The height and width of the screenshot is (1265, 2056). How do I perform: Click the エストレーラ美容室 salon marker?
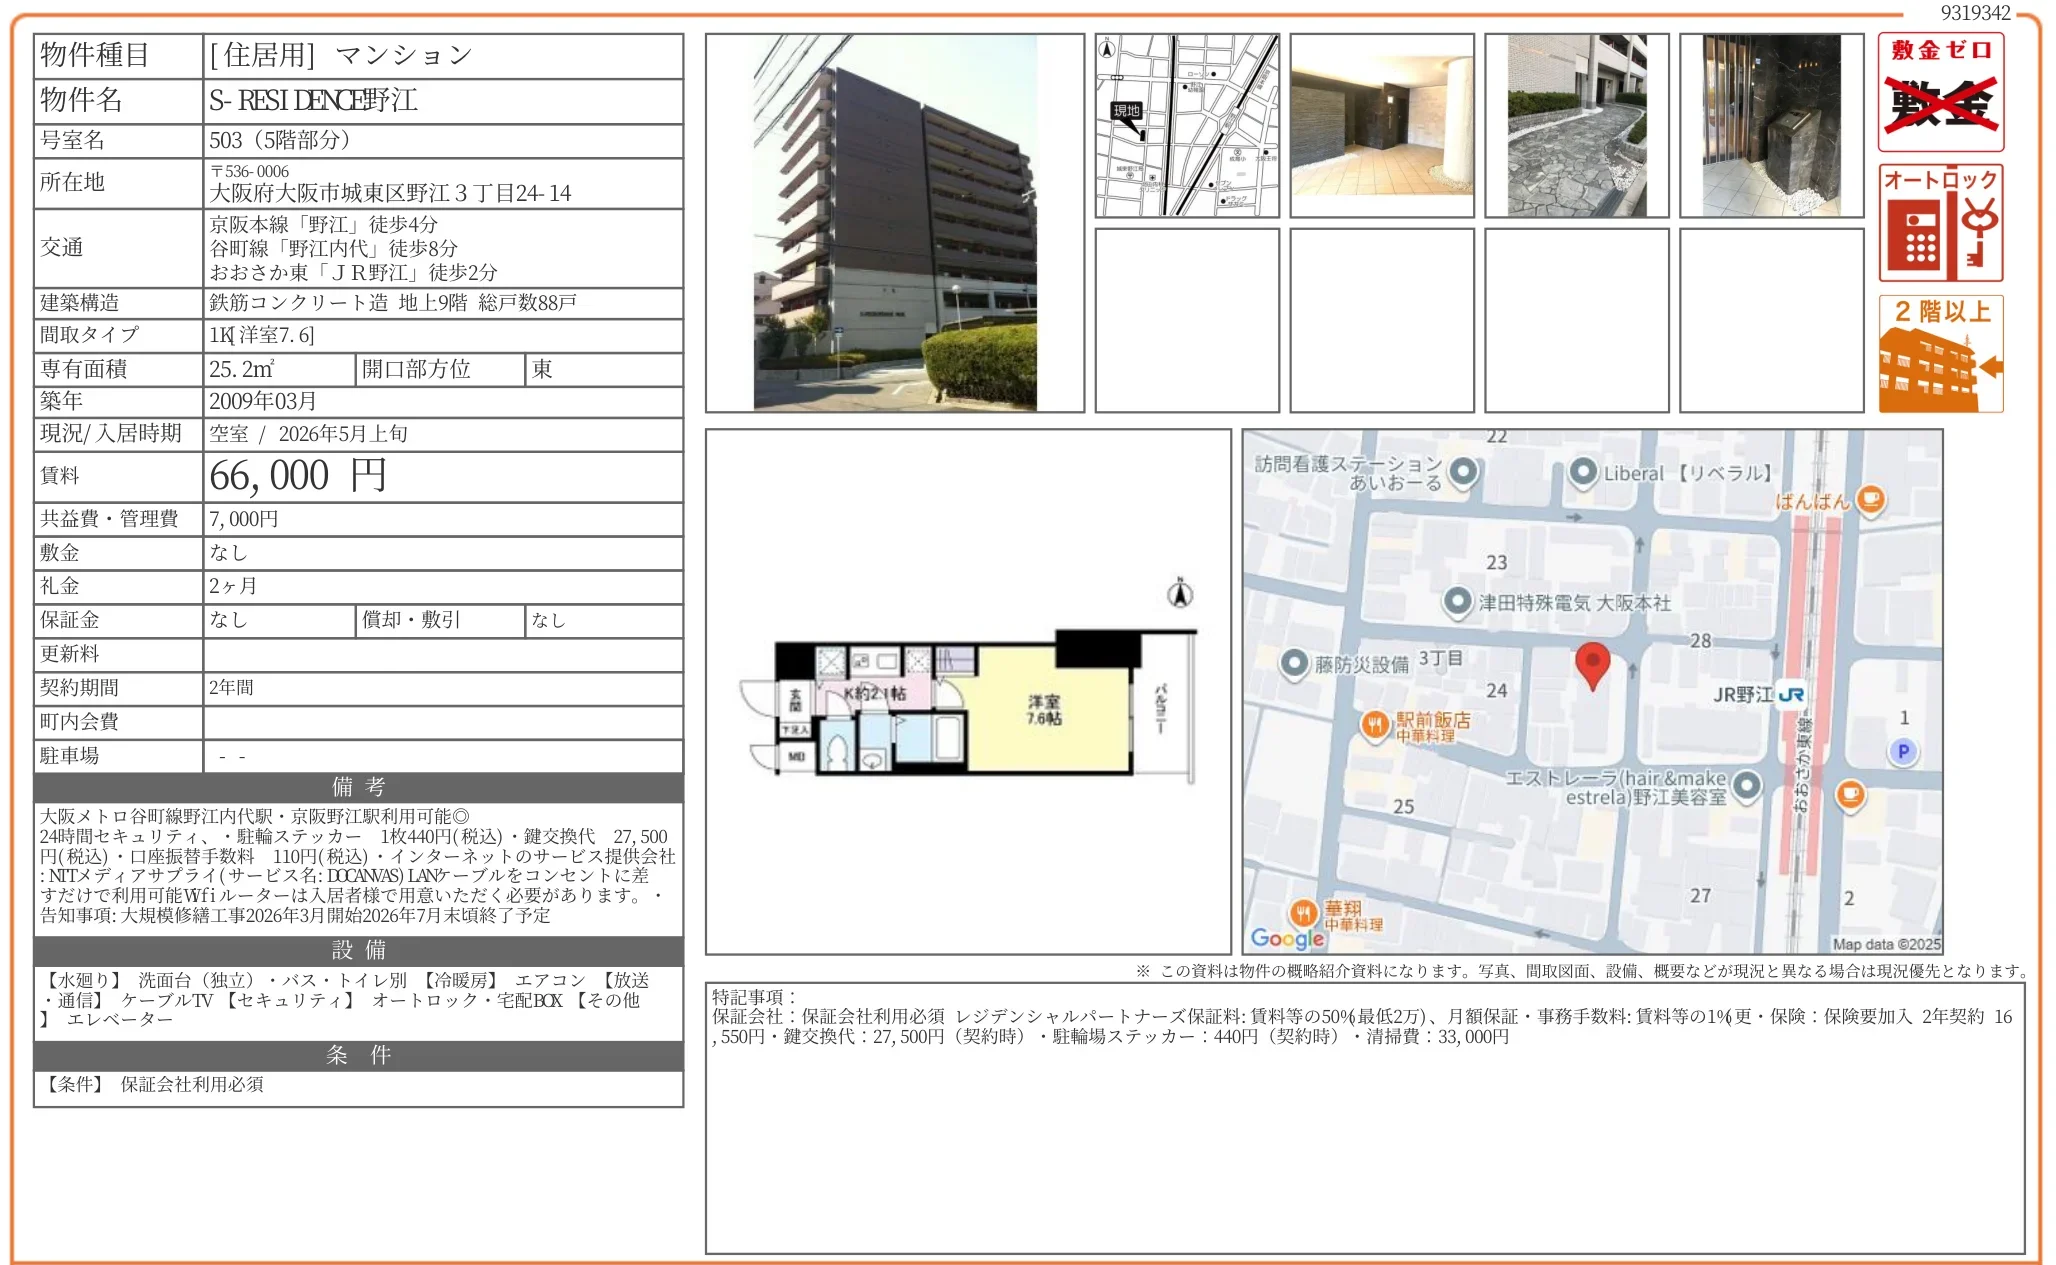click(x=1747, y=783)
